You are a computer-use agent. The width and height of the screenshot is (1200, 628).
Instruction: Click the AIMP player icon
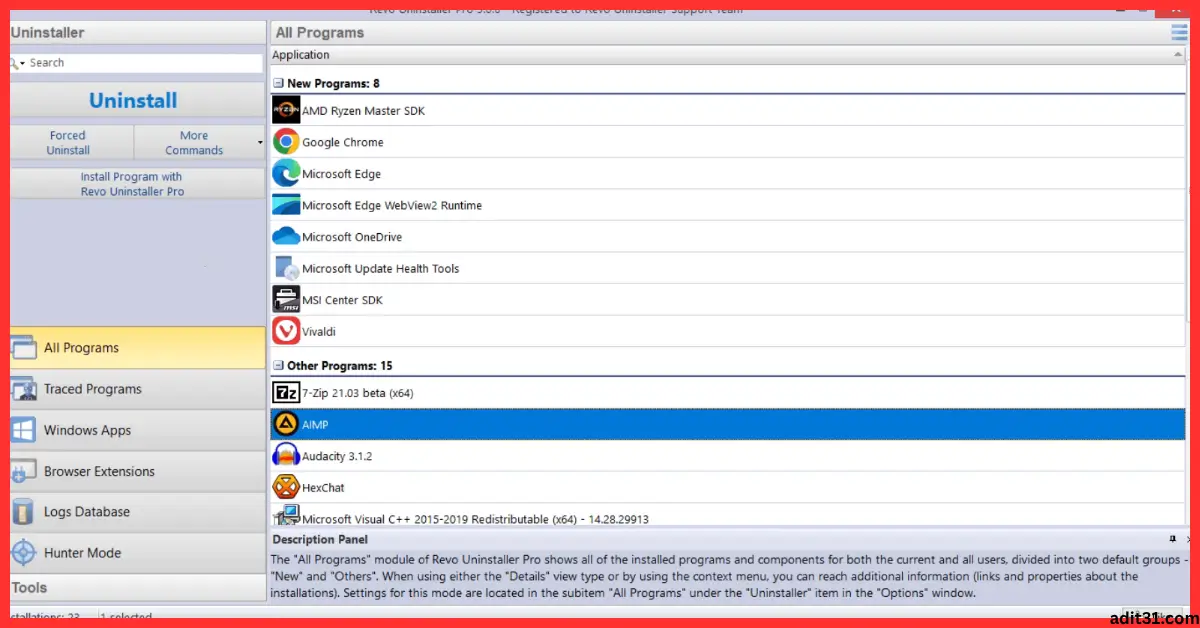[286, 424]
